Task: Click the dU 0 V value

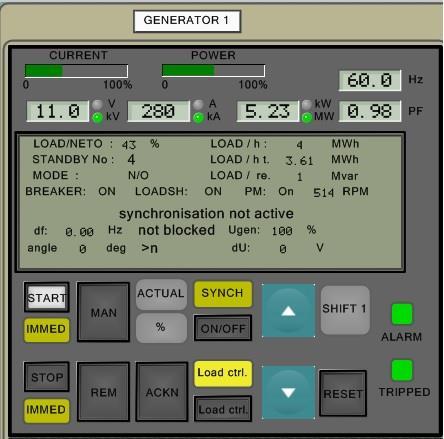Action: point(283,249)
